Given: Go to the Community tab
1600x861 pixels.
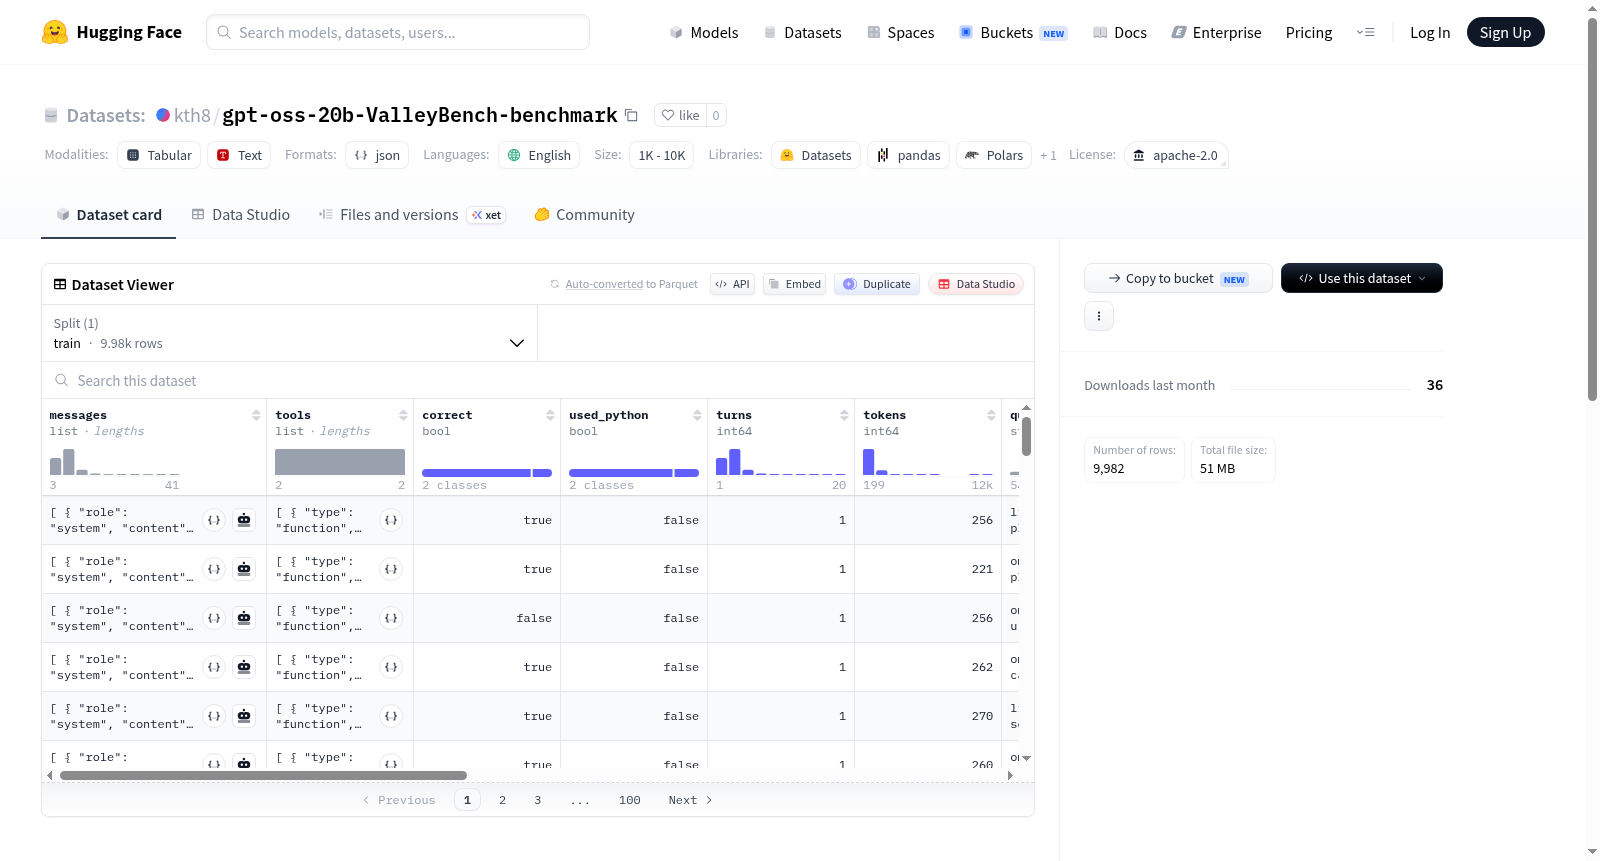Looking at the screenshot, I should pos(584,214).
